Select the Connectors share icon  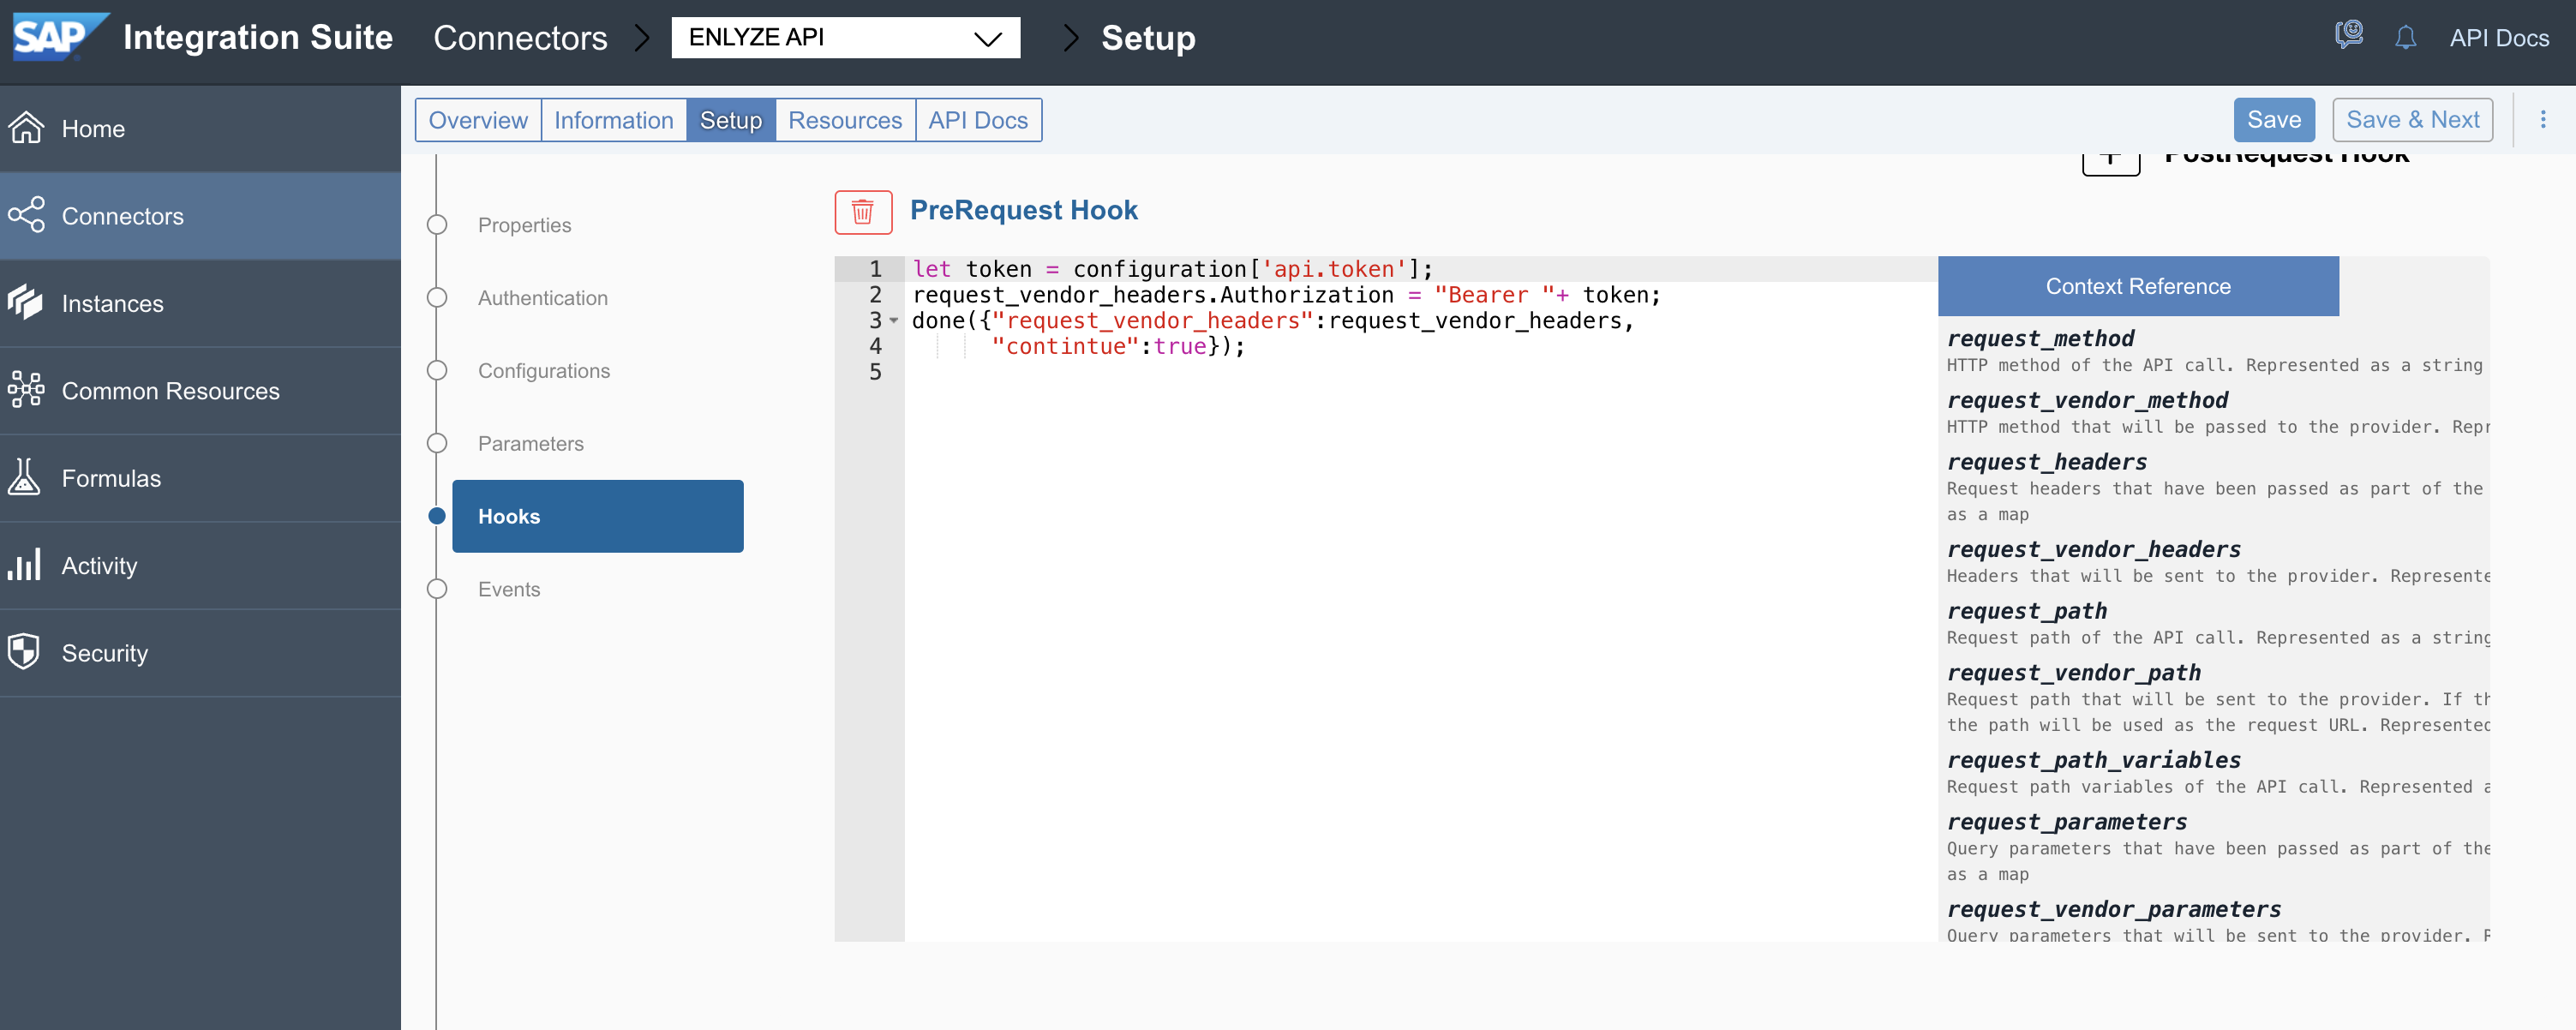click(x=26, y=215)
